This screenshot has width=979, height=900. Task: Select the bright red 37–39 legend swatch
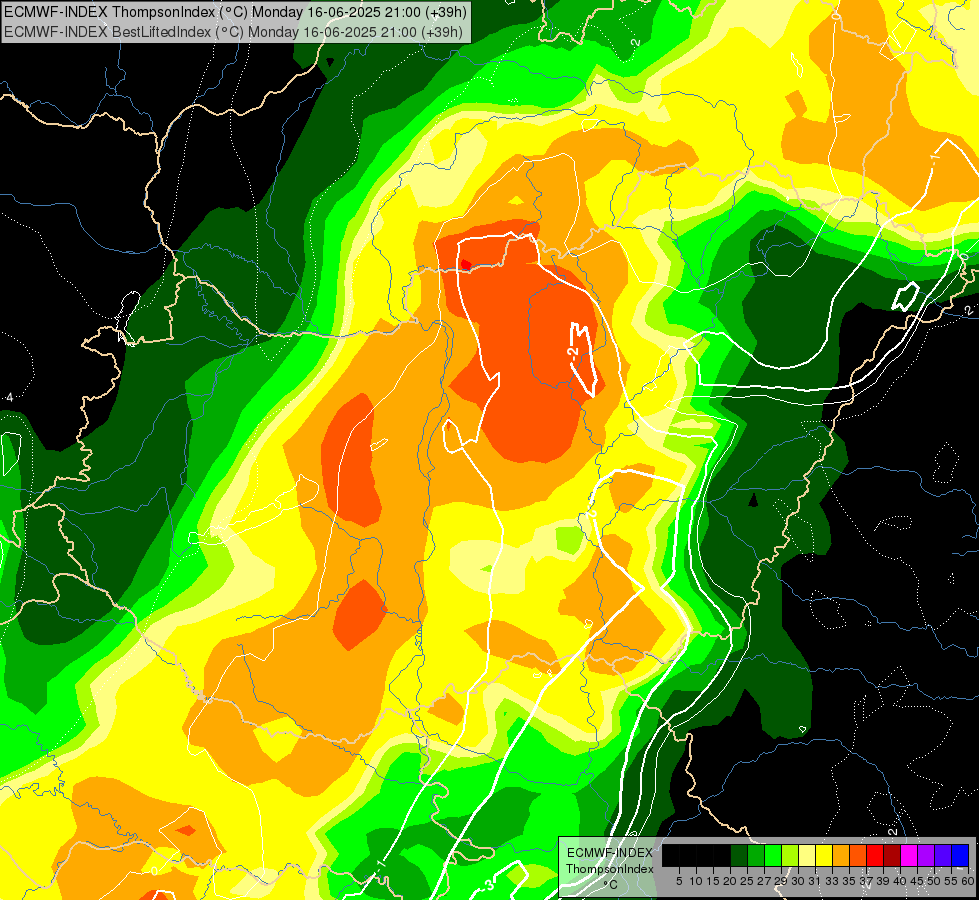pos(875,855)
